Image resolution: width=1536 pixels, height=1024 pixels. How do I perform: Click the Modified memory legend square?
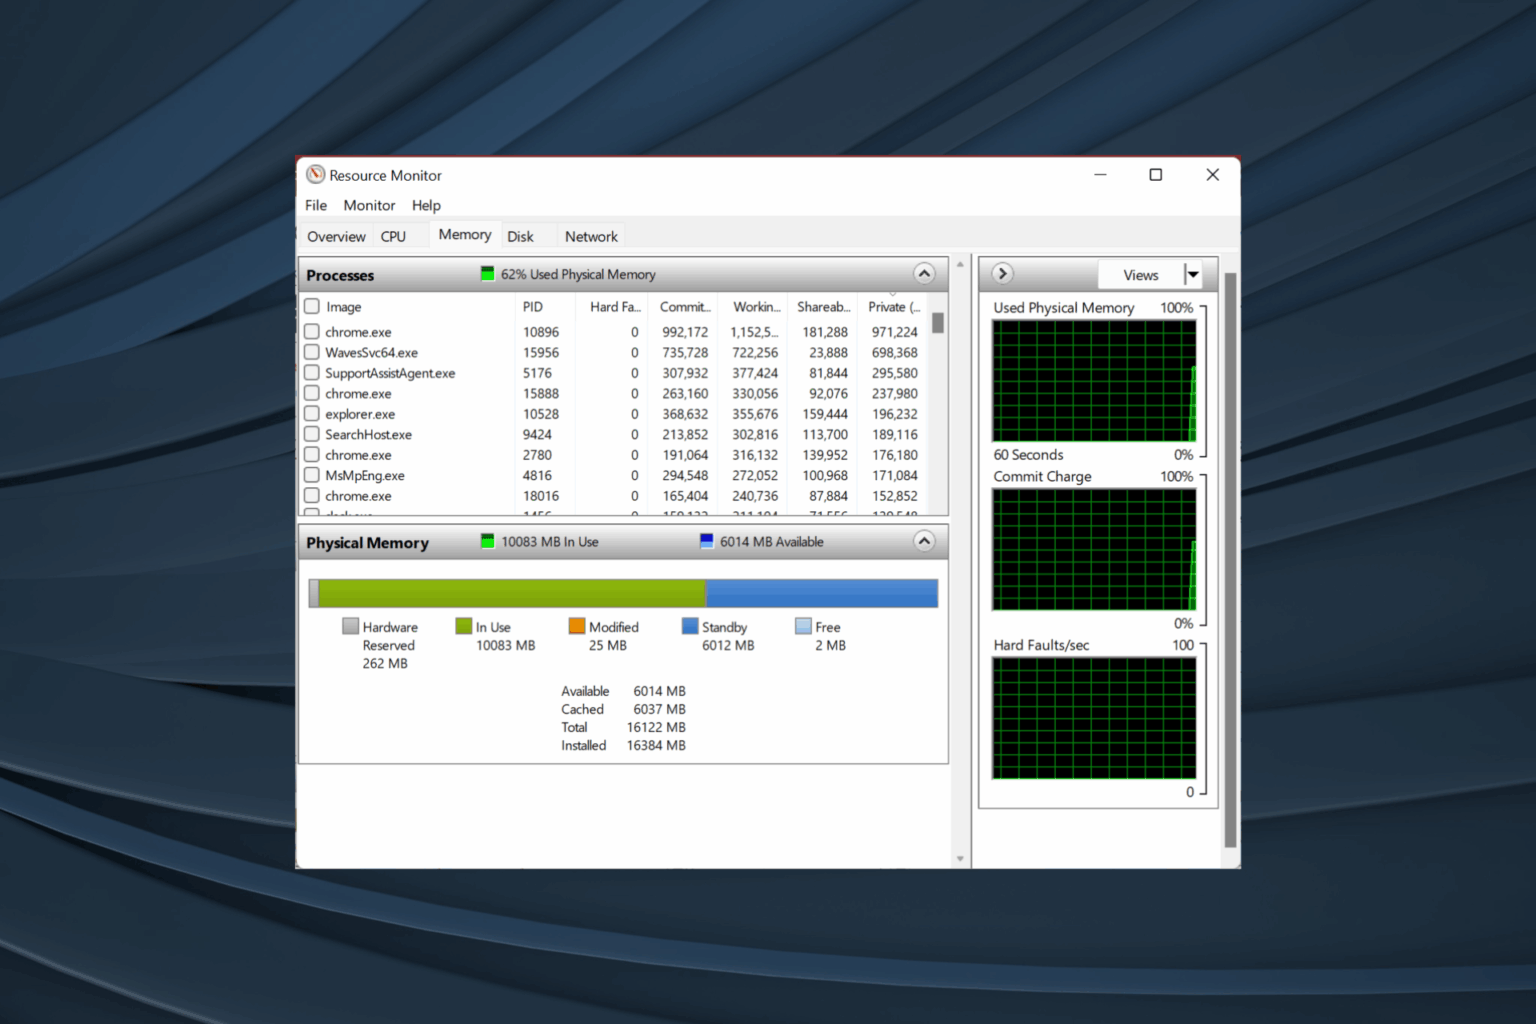(x=578, y=626)
